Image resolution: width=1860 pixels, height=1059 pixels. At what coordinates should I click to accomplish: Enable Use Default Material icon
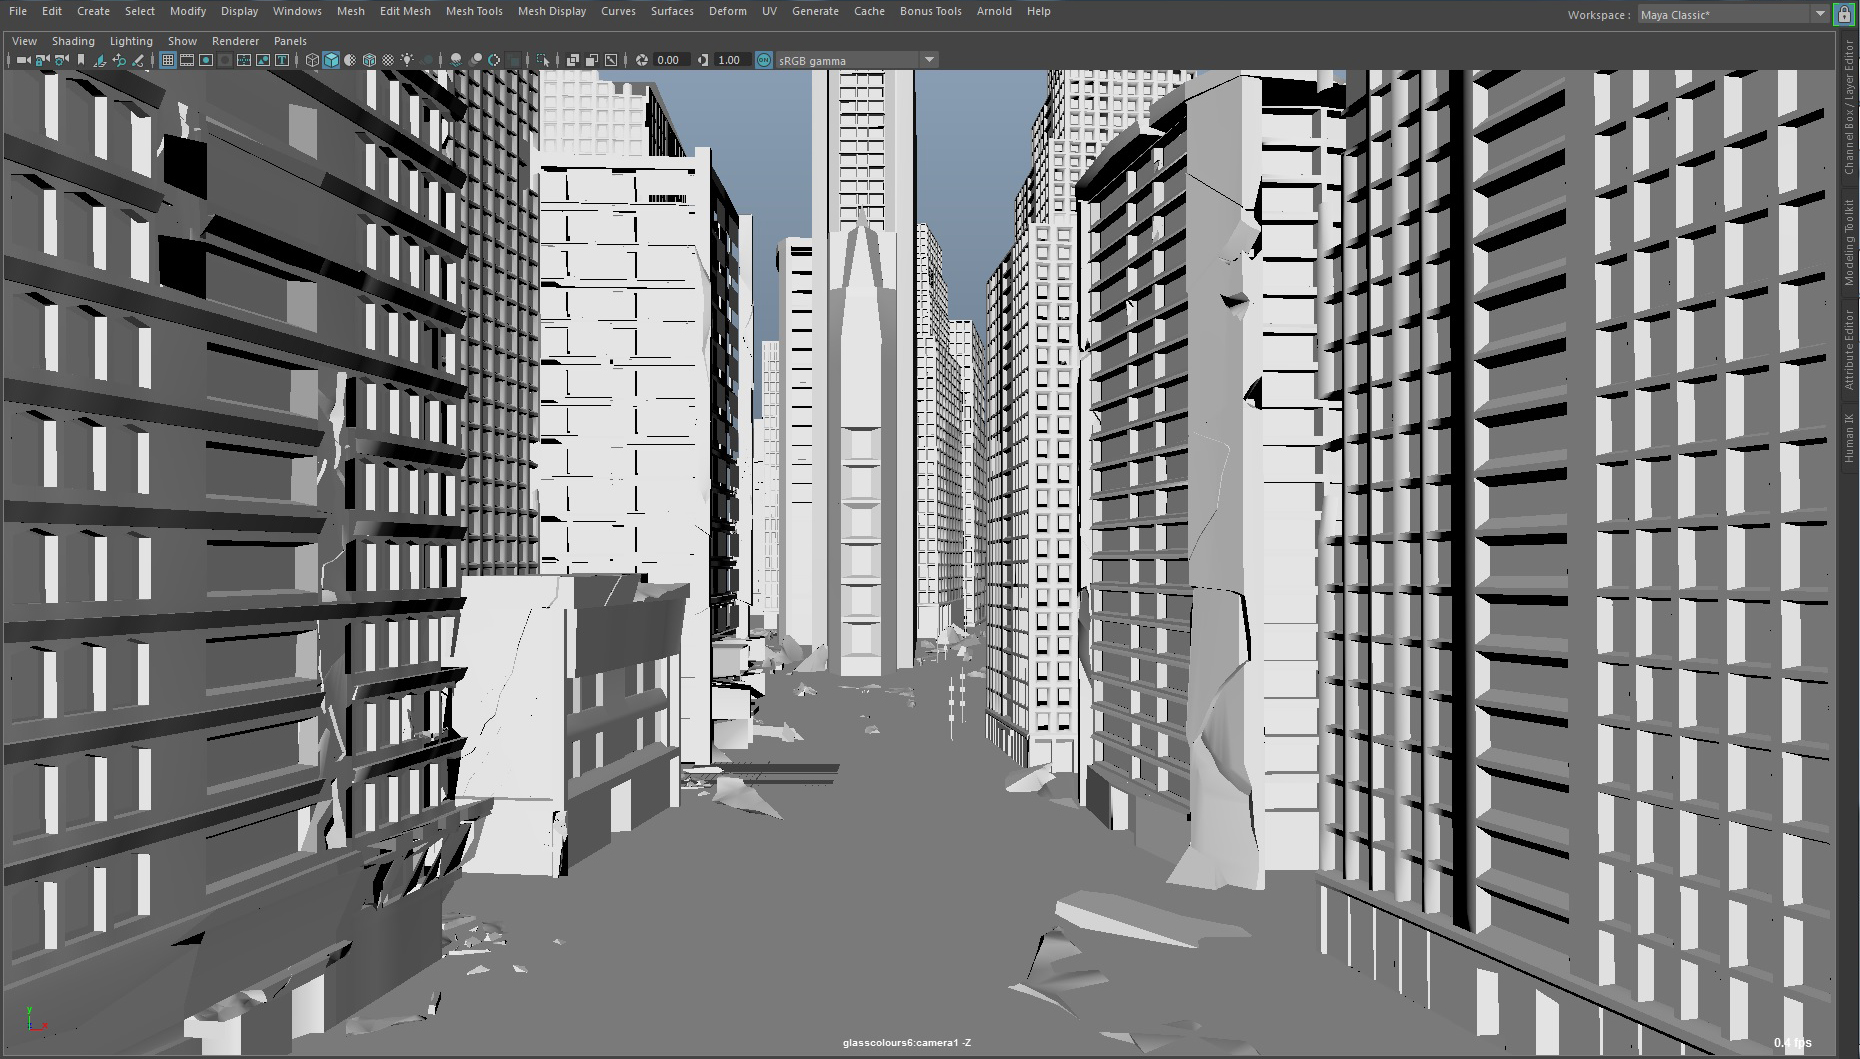pos(350,60)
